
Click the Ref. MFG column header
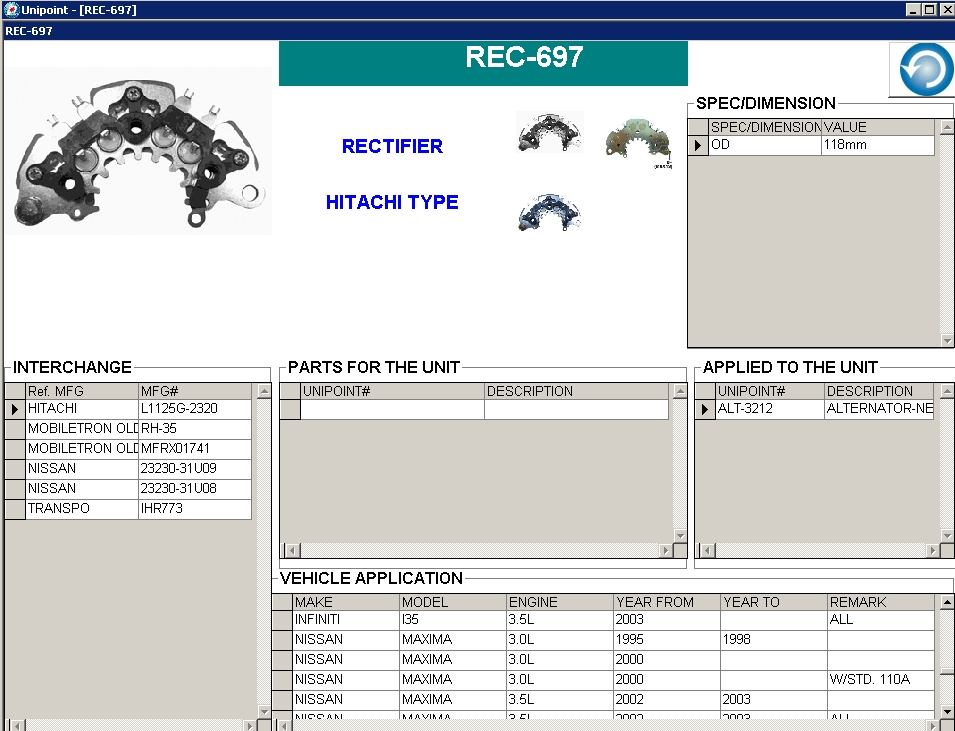tap(81, 391)
